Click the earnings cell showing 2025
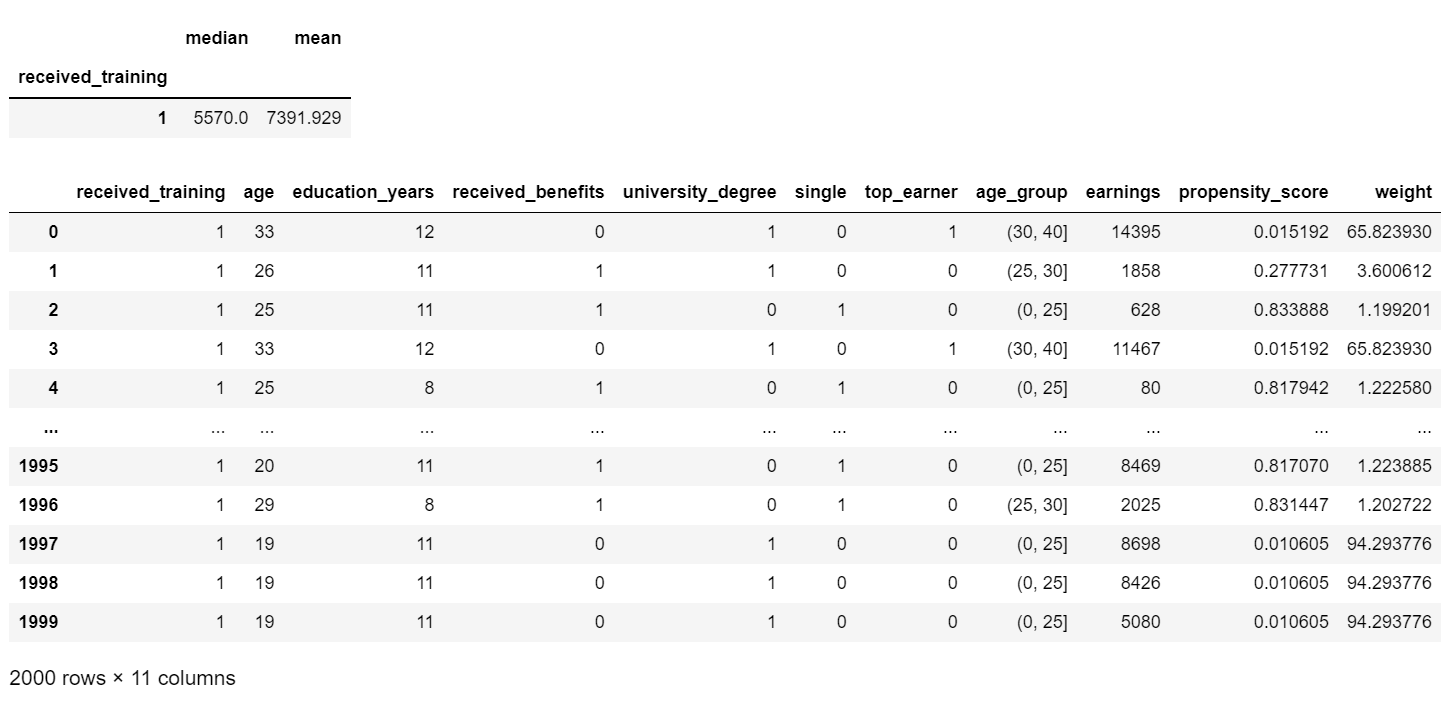Screen dimensions: 1446x702 pyautogui.click(x=1140, y=505)
